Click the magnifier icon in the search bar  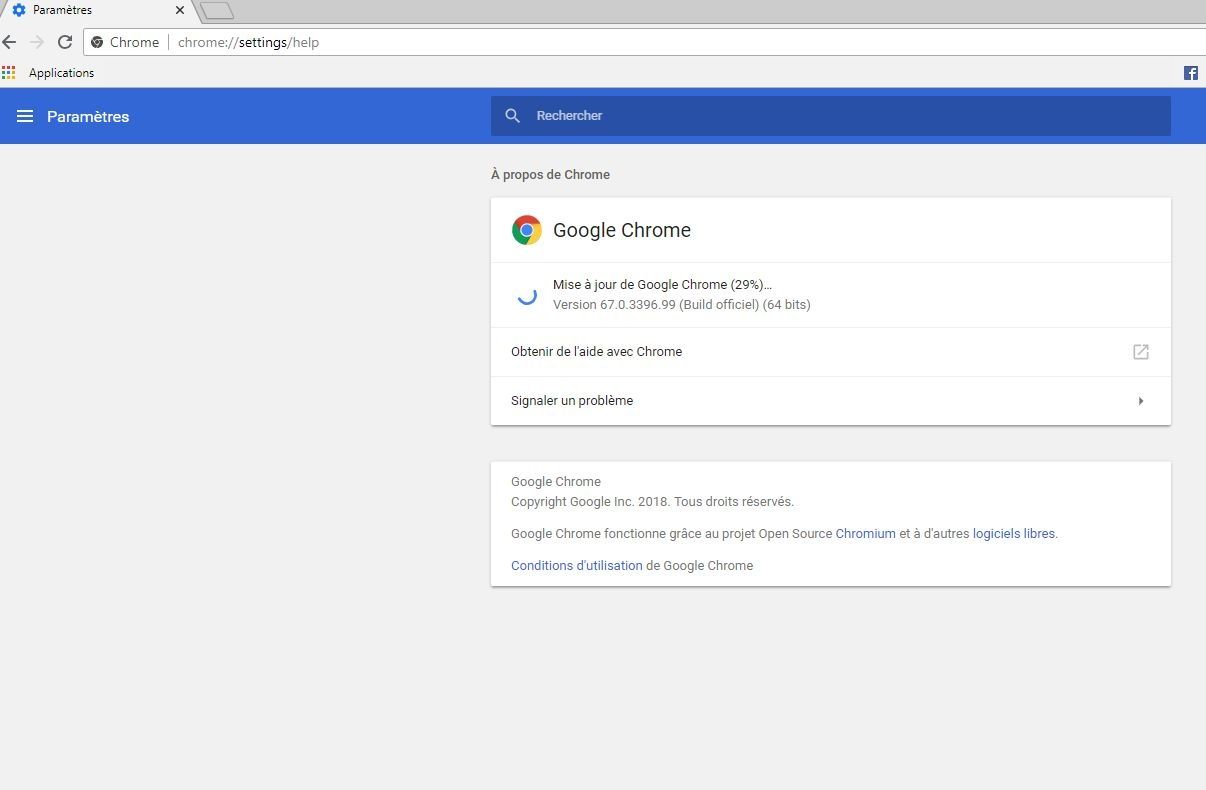(x=513, y=116)
